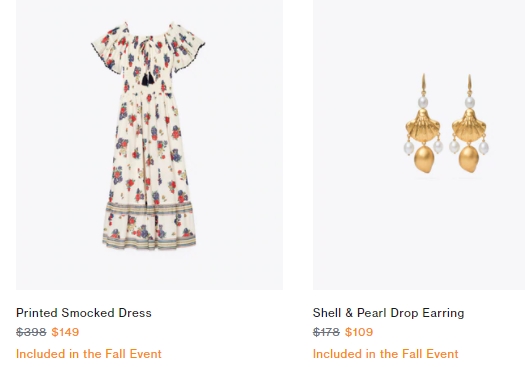Click the right gold shell earring

point(469,124)
